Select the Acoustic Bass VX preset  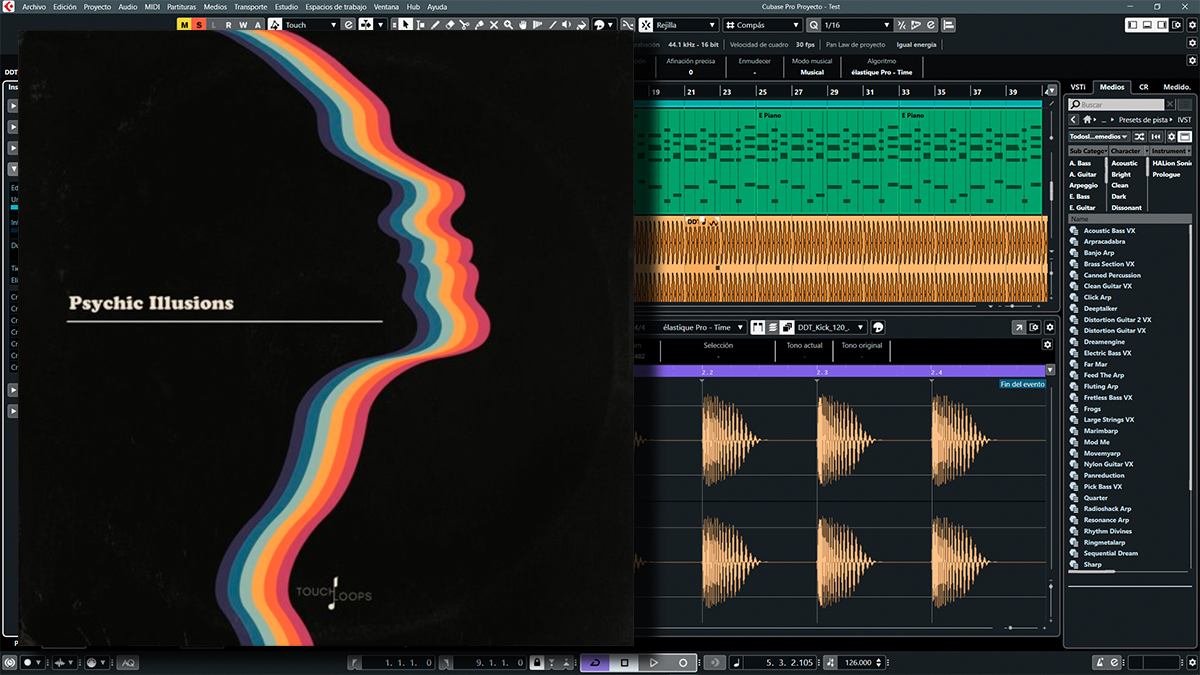coord(1109,231)
